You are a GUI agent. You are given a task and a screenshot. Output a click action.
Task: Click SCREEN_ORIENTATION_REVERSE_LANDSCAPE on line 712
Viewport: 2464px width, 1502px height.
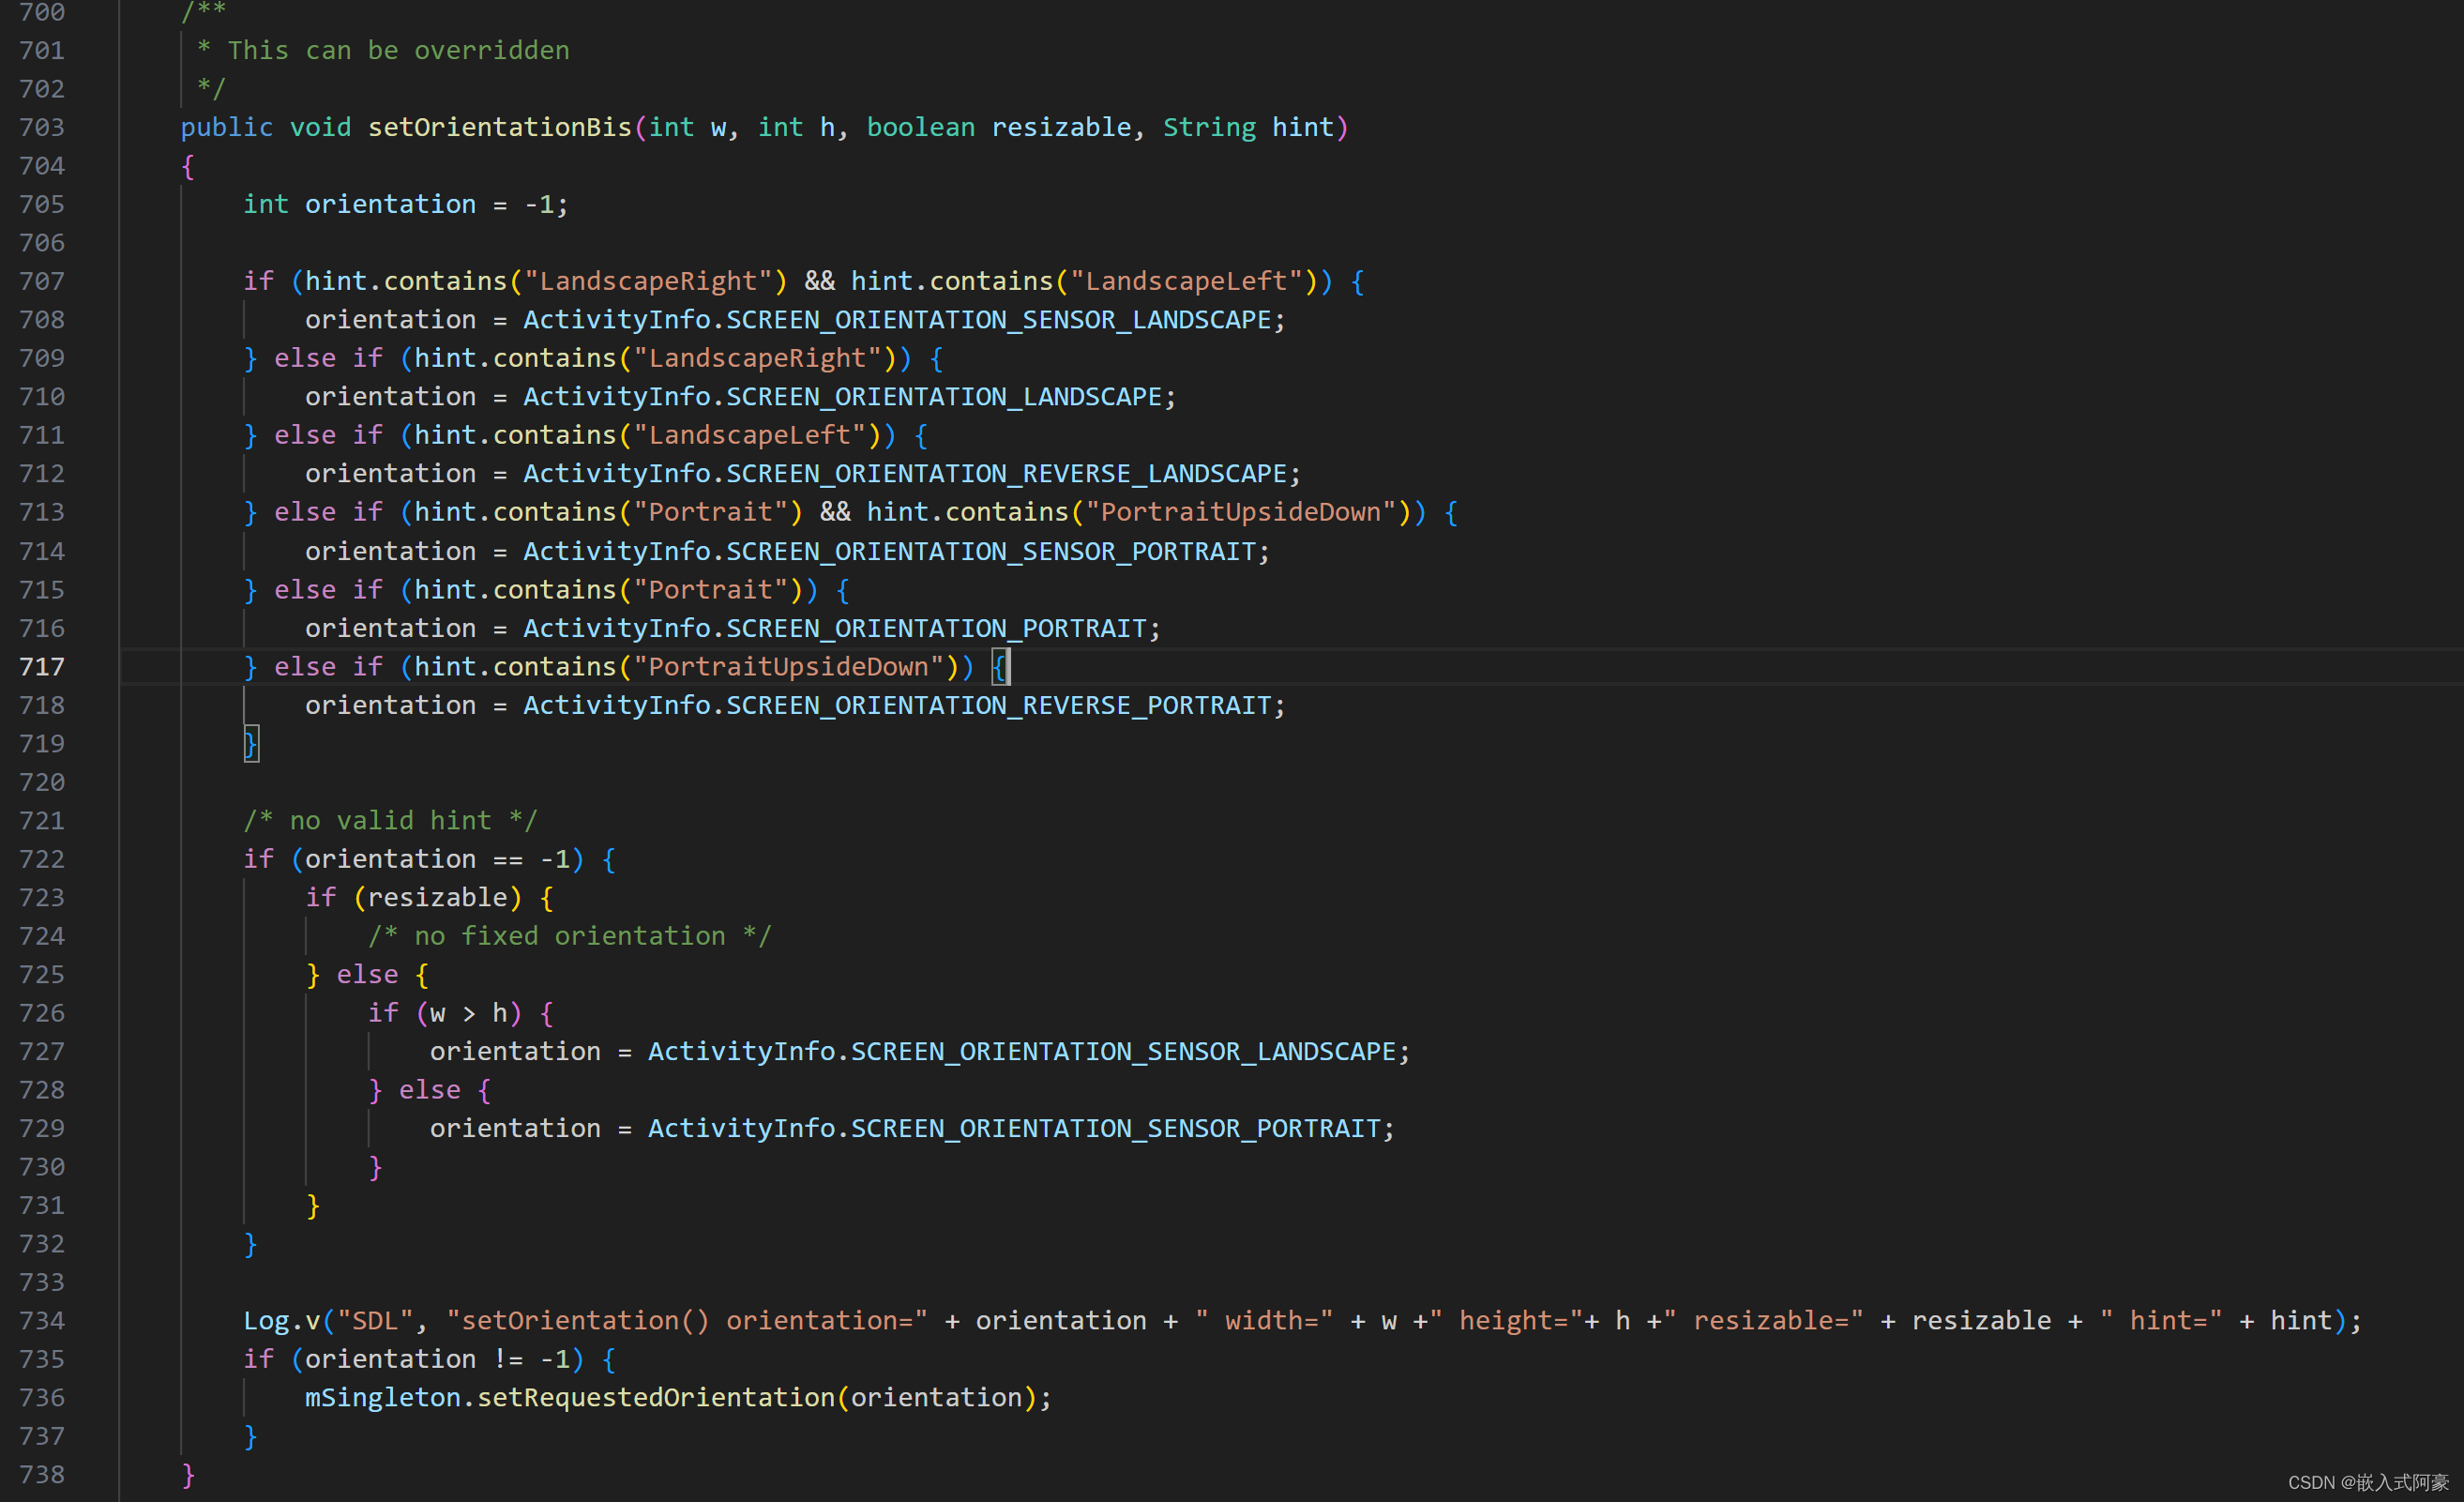tap(1005, 474)
